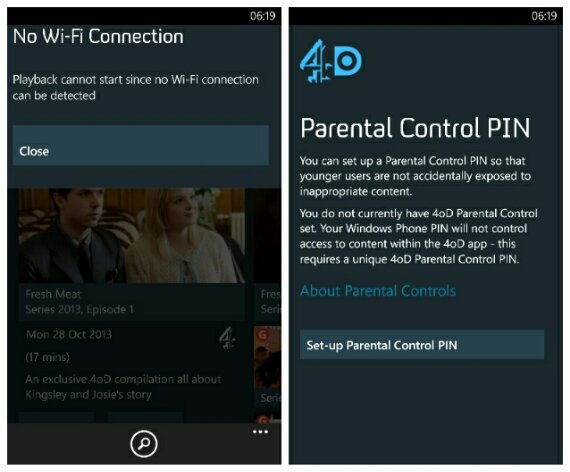Select the Fresh Meat episode thumbnail
This screenshot has width=570, height=472.
click(x=132, y=235)
